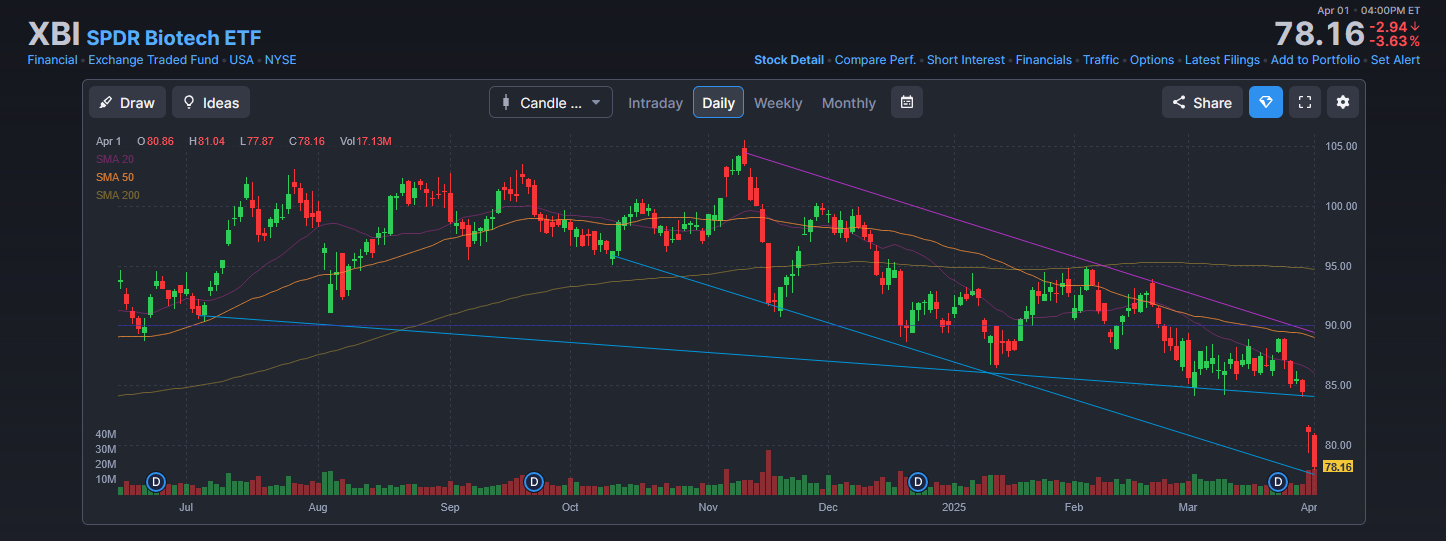Click the dividend marker near September
The image size is (1446, 541).
(535, 483)
